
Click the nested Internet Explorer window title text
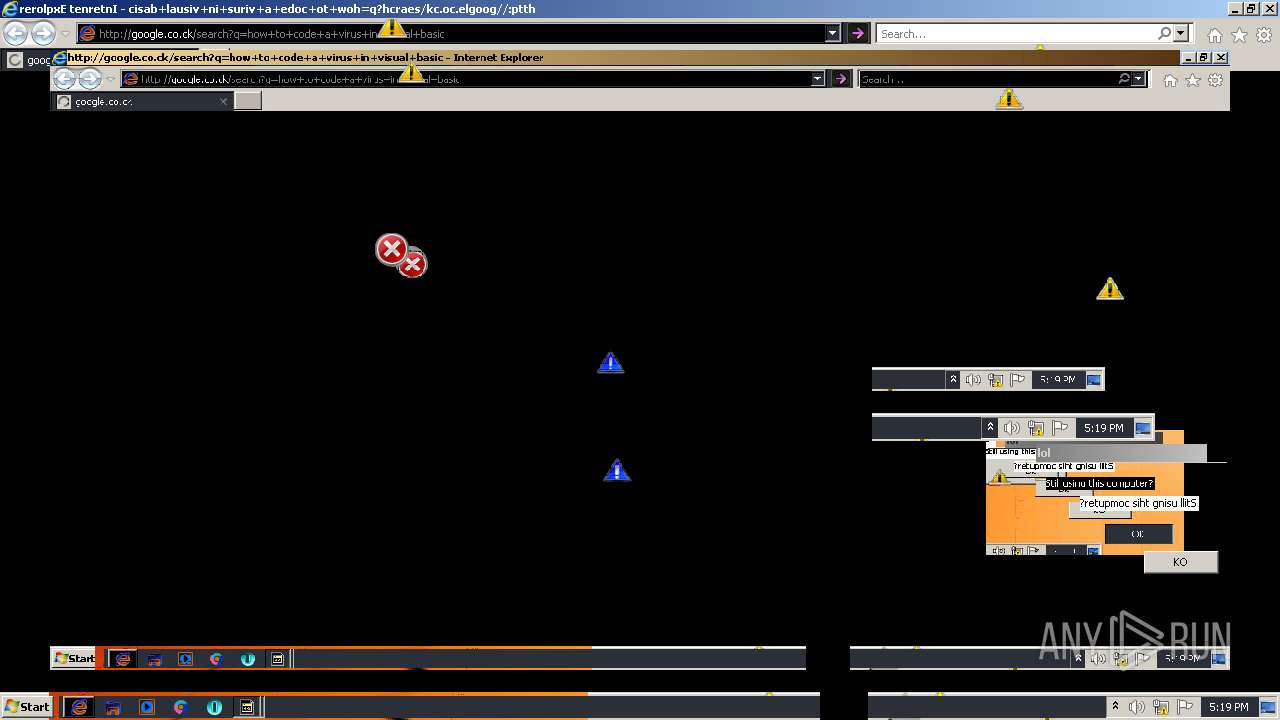click(306, 57)
